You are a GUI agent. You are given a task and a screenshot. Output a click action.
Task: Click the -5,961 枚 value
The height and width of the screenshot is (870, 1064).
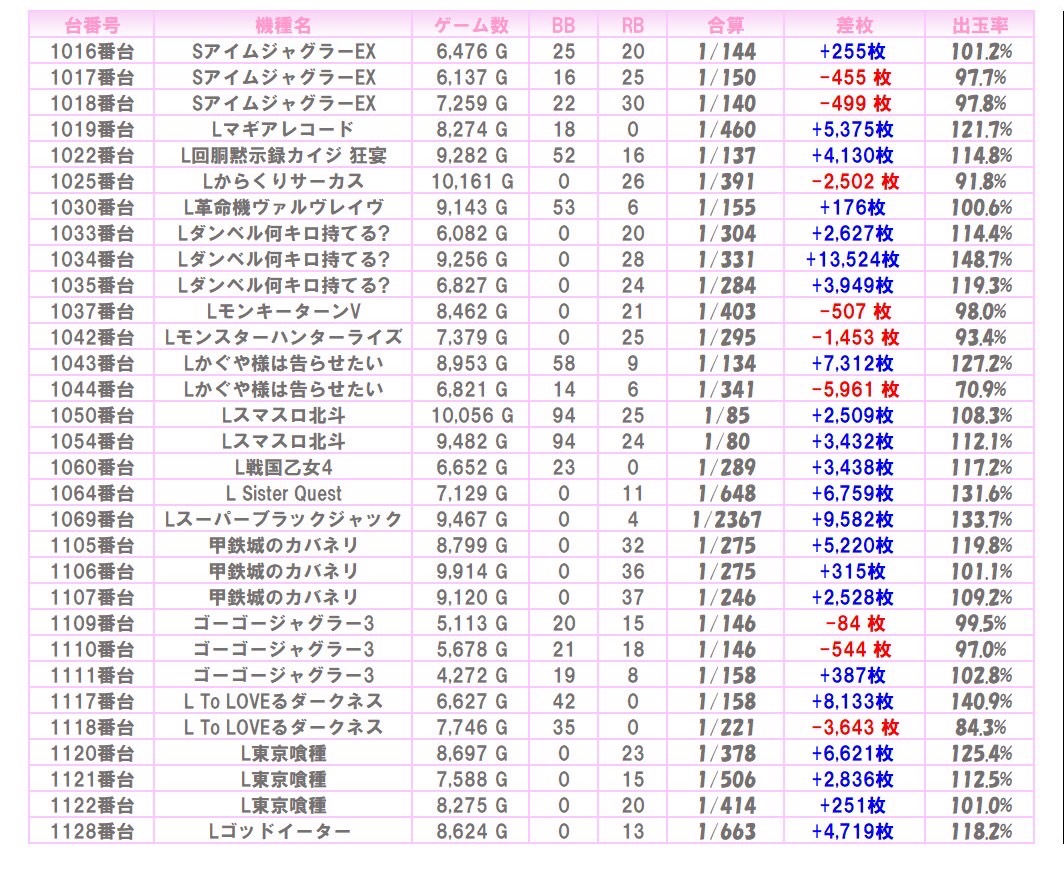tap(855, 390)
